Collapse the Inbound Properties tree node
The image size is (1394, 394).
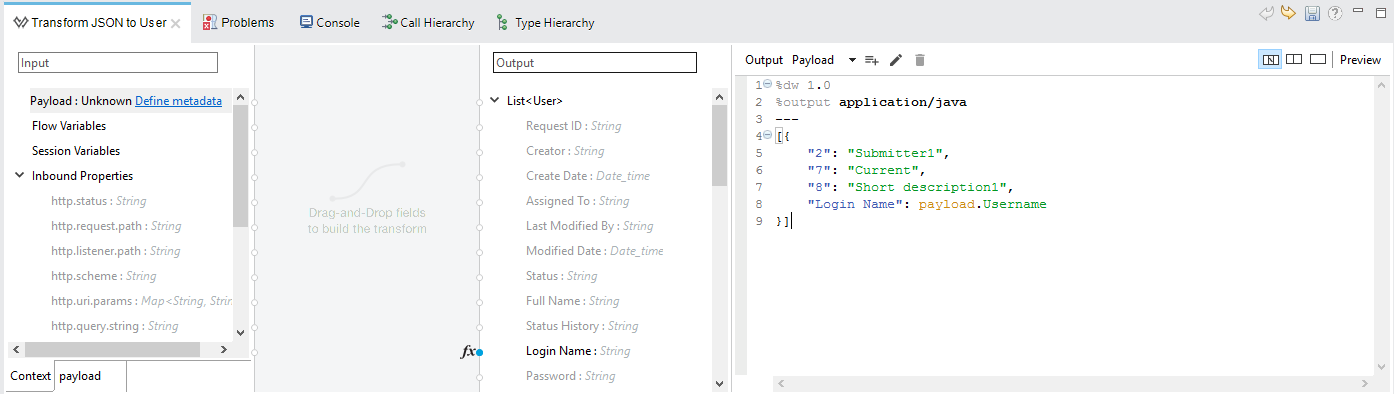point(19,176)
